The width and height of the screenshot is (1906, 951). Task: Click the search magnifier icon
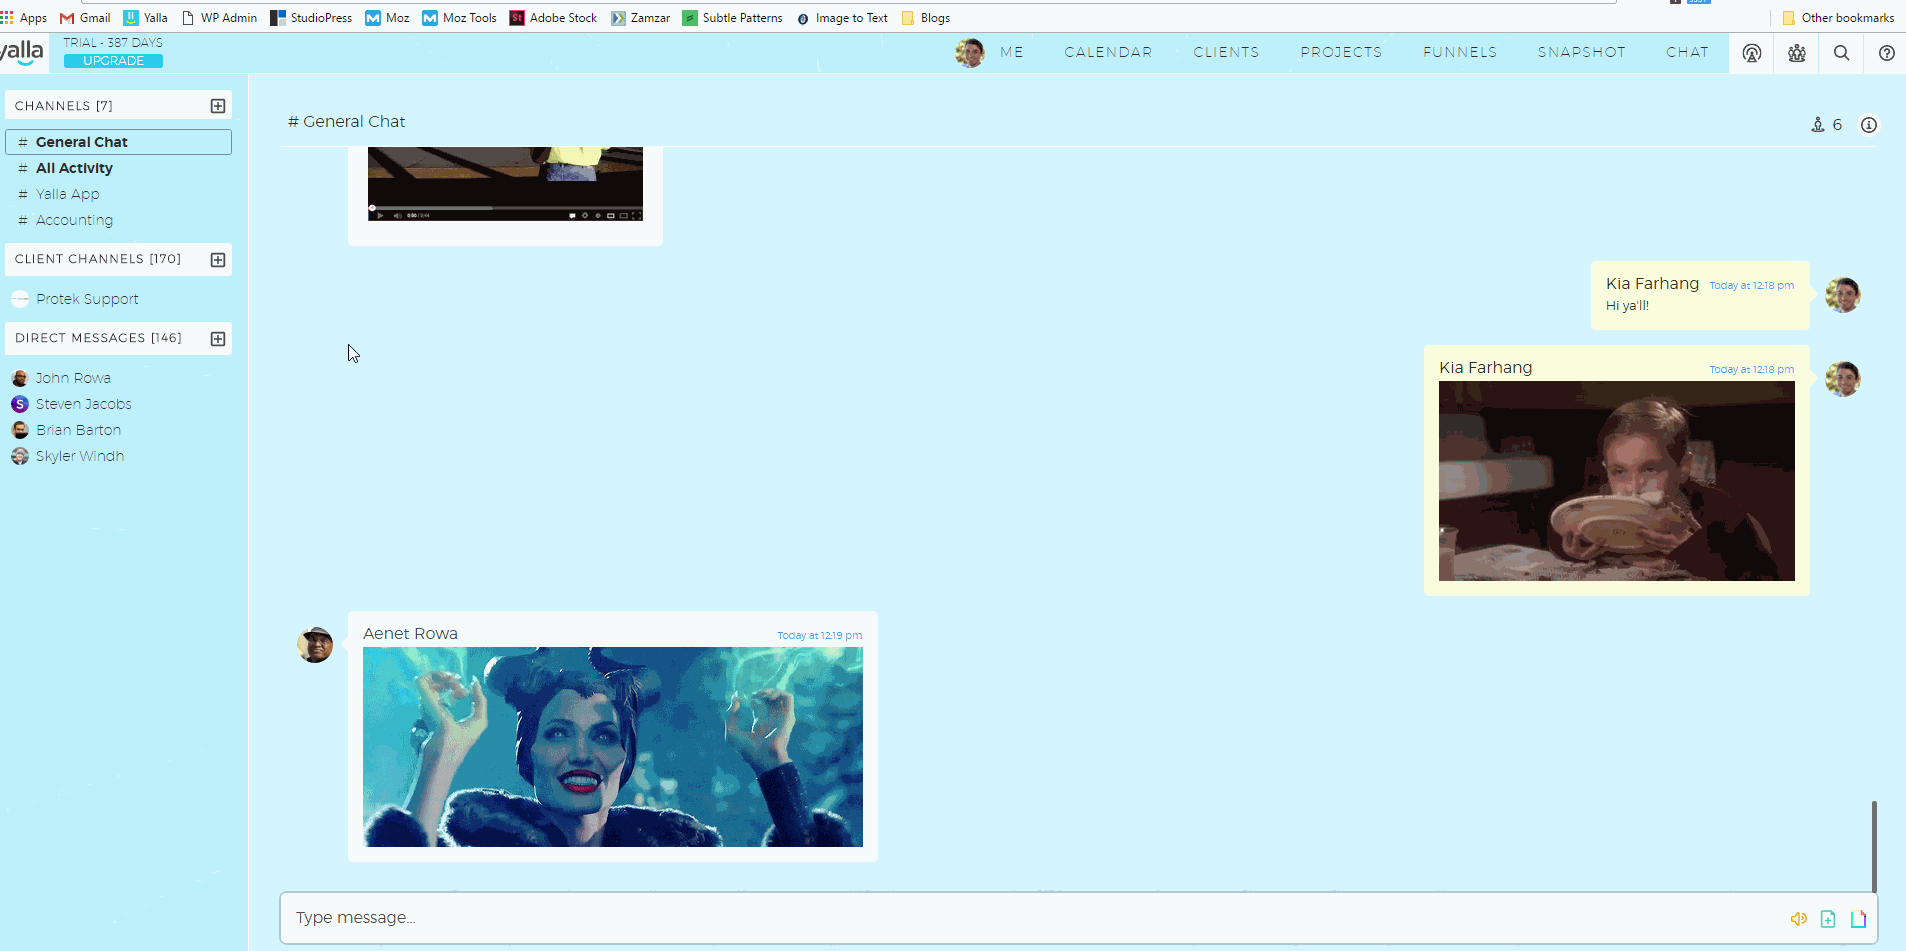click(1841, 53)
